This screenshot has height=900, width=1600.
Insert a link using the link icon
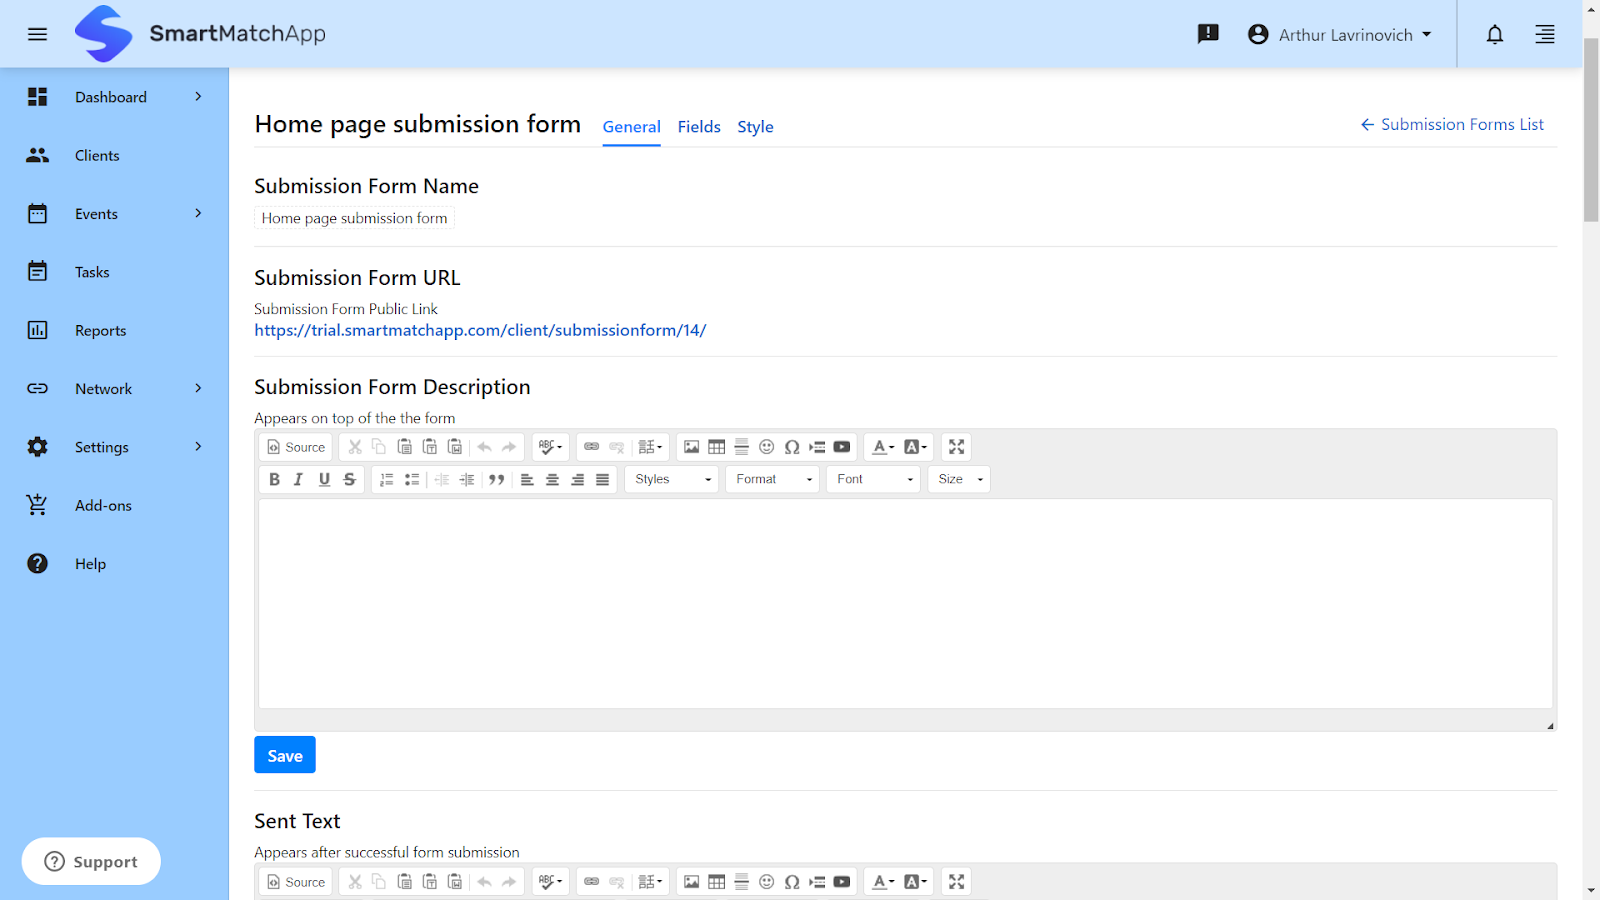click(x=591, y=447)
